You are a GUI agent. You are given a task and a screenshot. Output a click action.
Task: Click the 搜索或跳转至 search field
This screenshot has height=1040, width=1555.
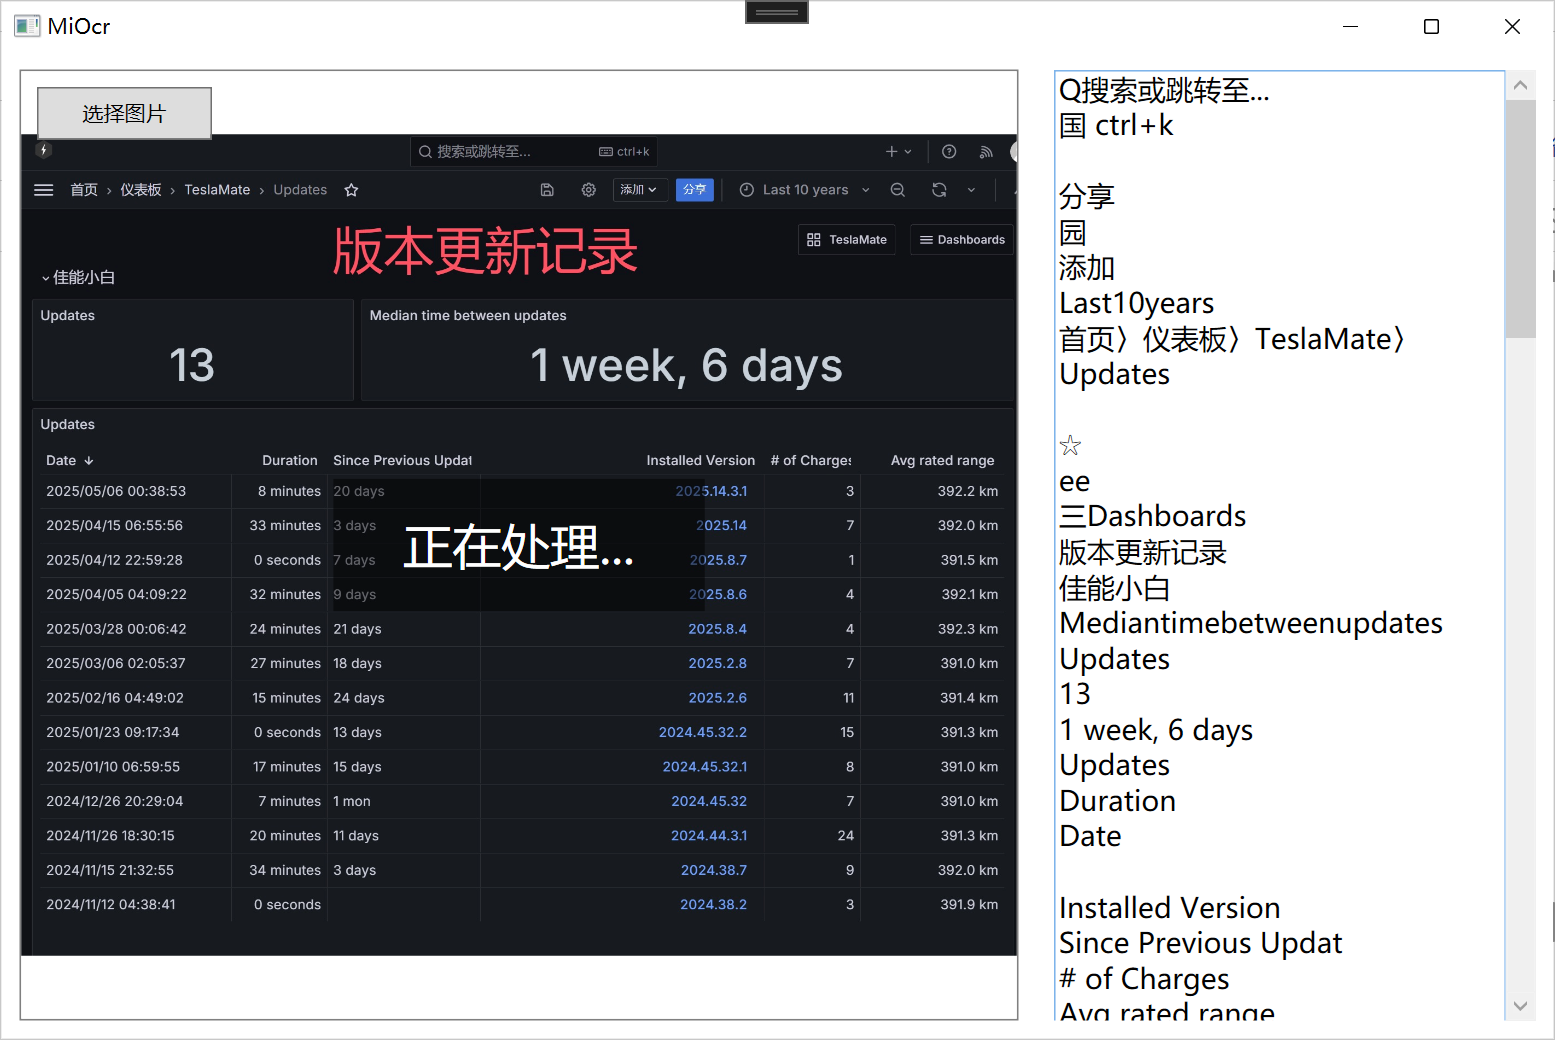click(534, 152)
